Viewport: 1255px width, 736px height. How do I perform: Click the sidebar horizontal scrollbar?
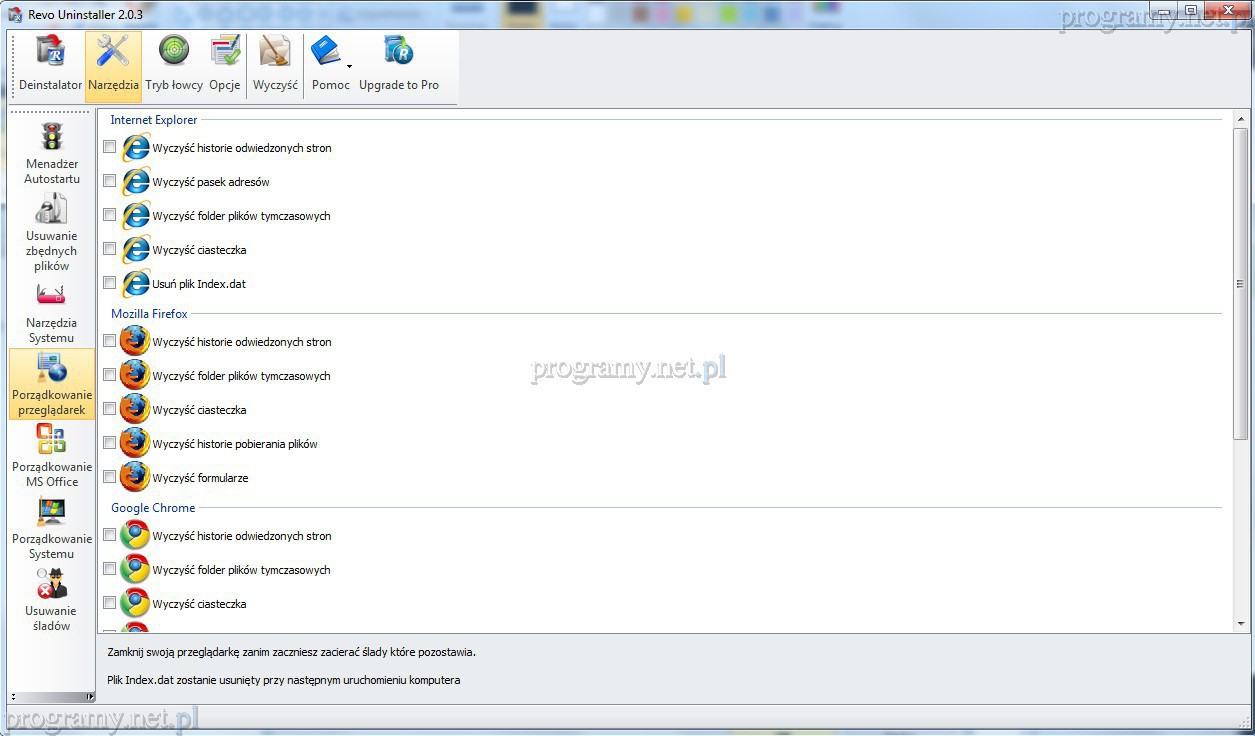tap(52, 696)
